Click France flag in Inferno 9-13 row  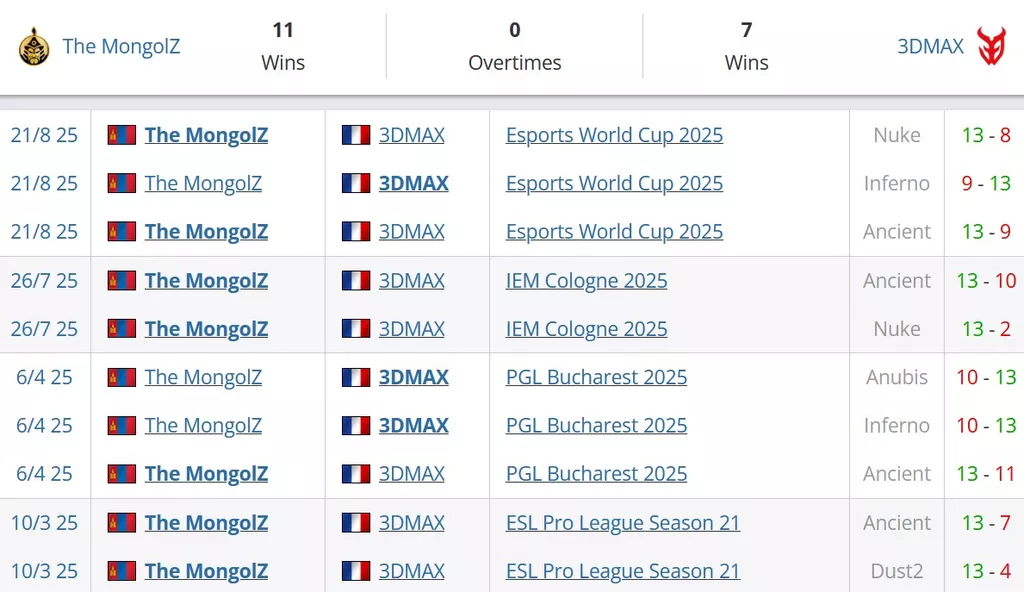(x=356, y=183)
